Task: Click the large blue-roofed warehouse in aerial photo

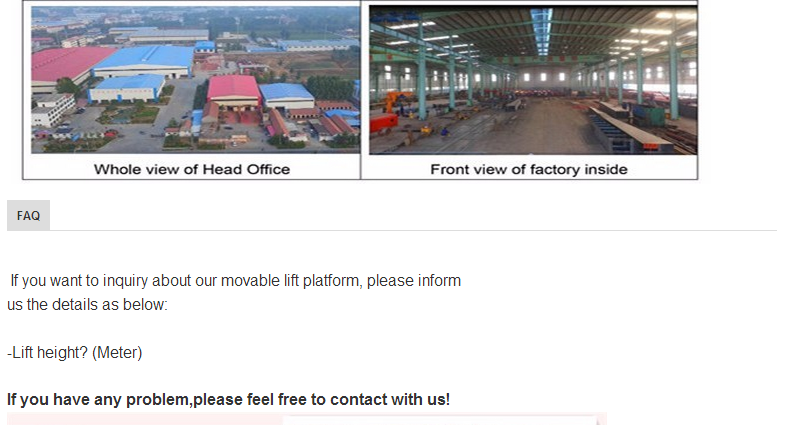Action: [144, 62]
